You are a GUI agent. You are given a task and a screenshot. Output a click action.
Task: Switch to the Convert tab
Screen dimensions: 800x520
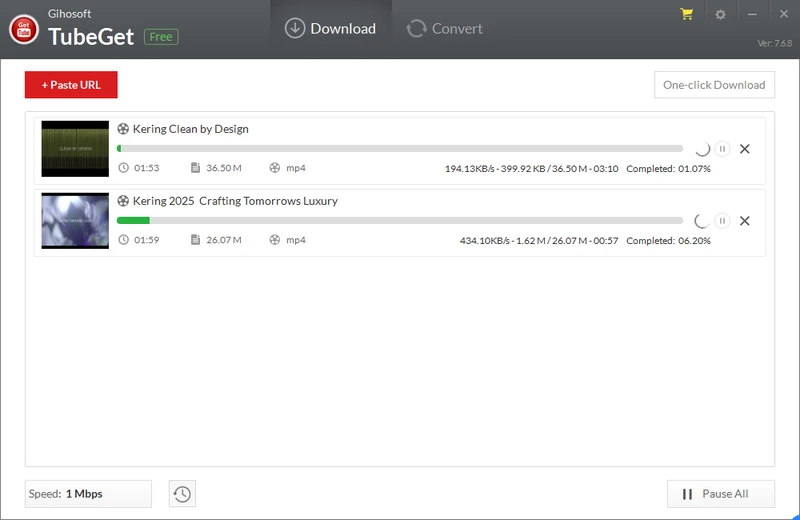[444, 29]
